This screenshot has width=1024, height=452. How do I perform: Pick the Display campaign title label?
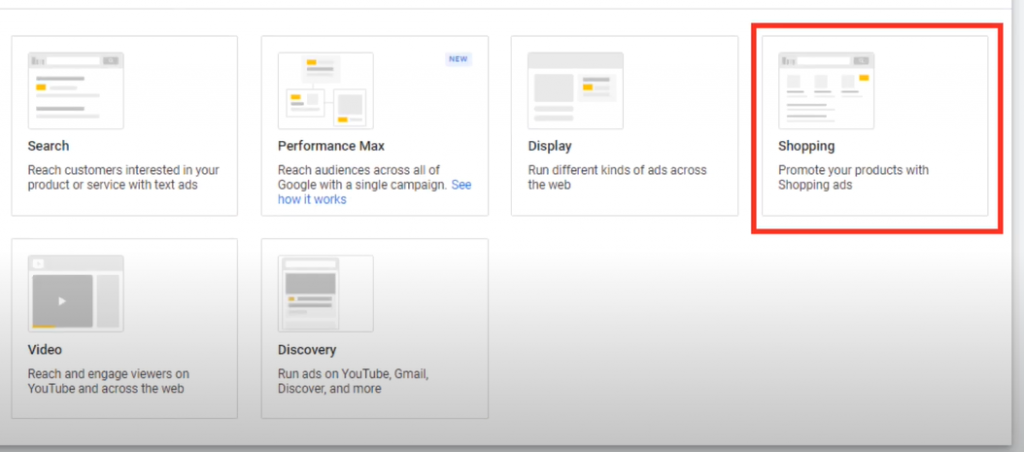coord(549,147)
